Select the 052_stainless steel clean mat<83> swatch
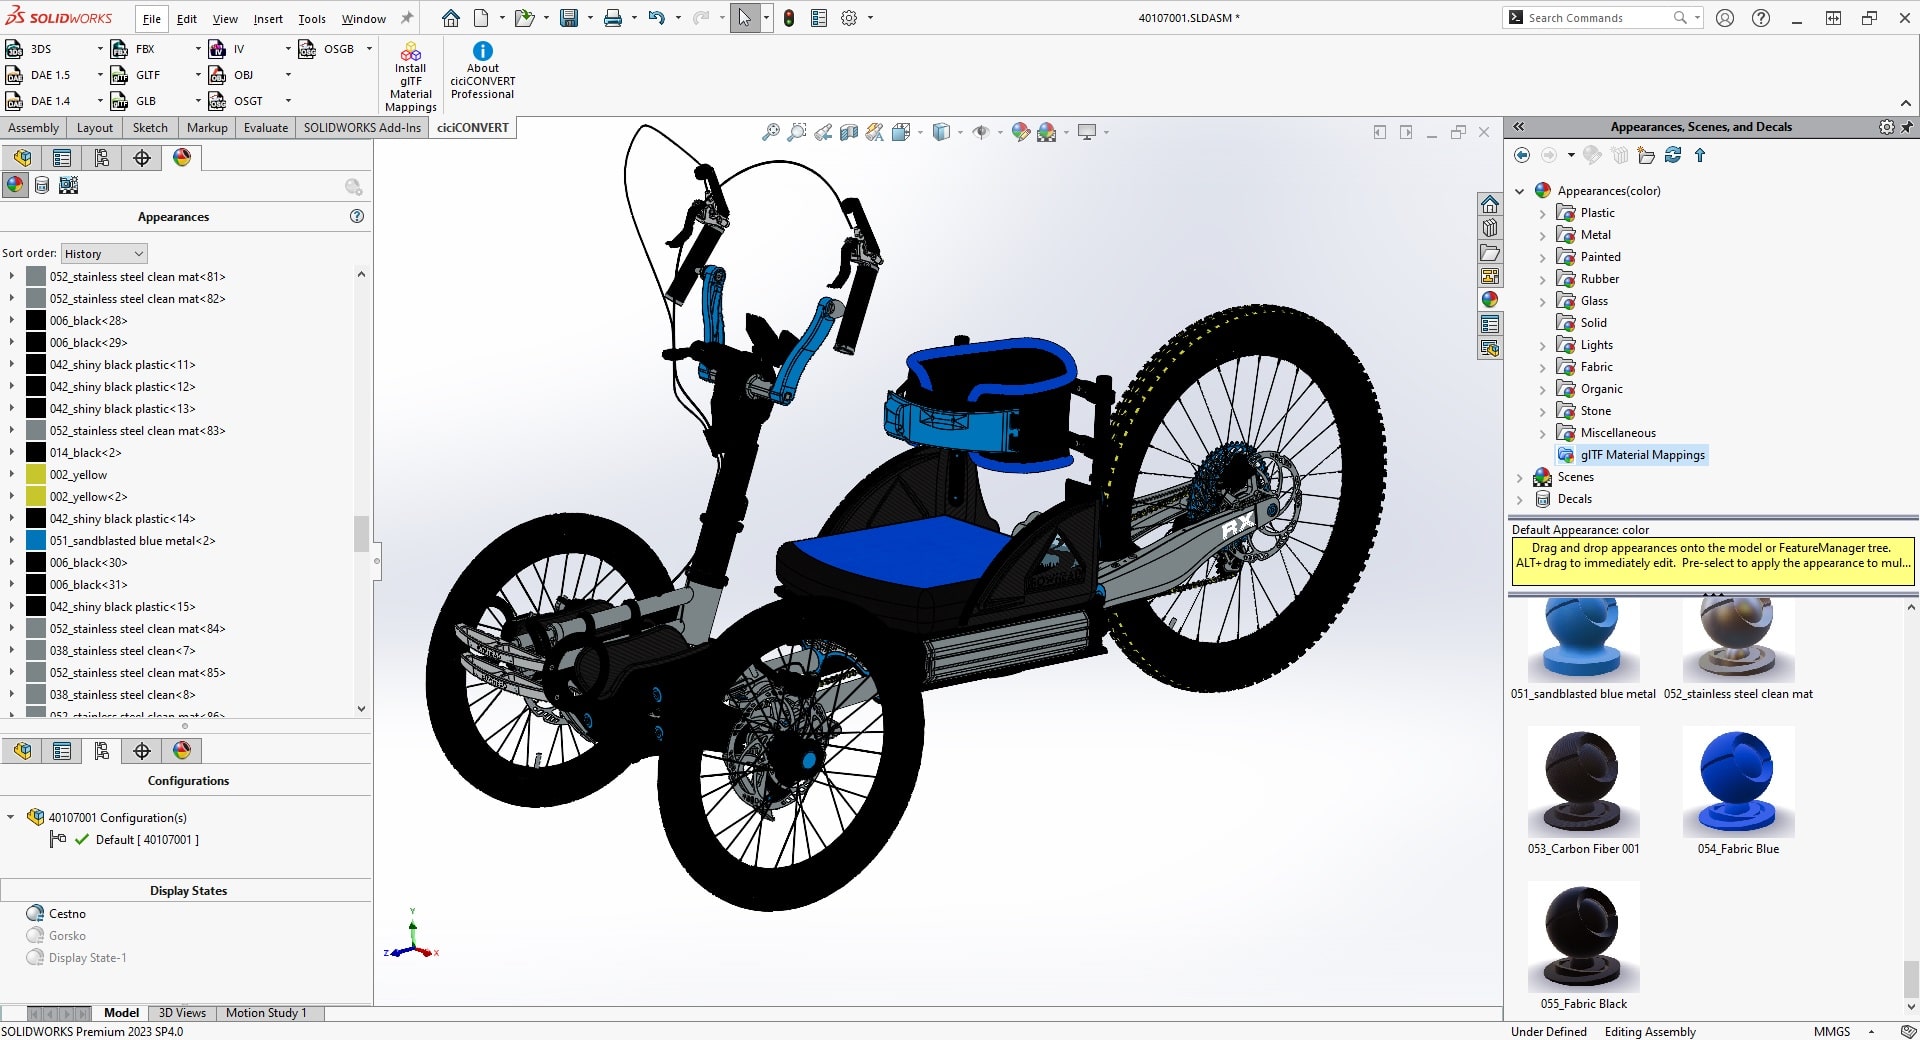The width and height of the screenshot is (1920, 1040). coord(36,431)
